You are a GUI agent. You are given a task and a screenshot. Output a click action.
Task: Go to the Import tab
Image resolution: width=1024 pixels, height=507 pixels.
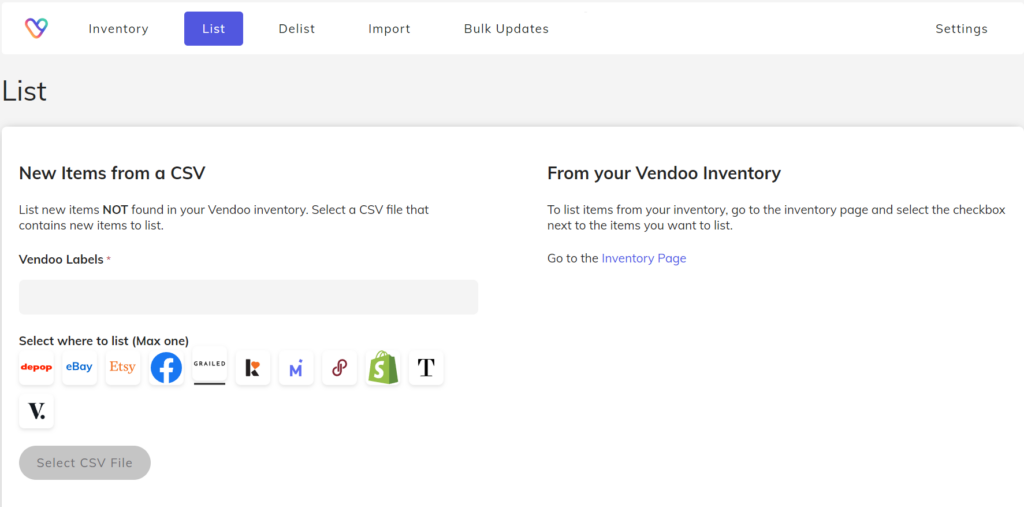[389, 29]
